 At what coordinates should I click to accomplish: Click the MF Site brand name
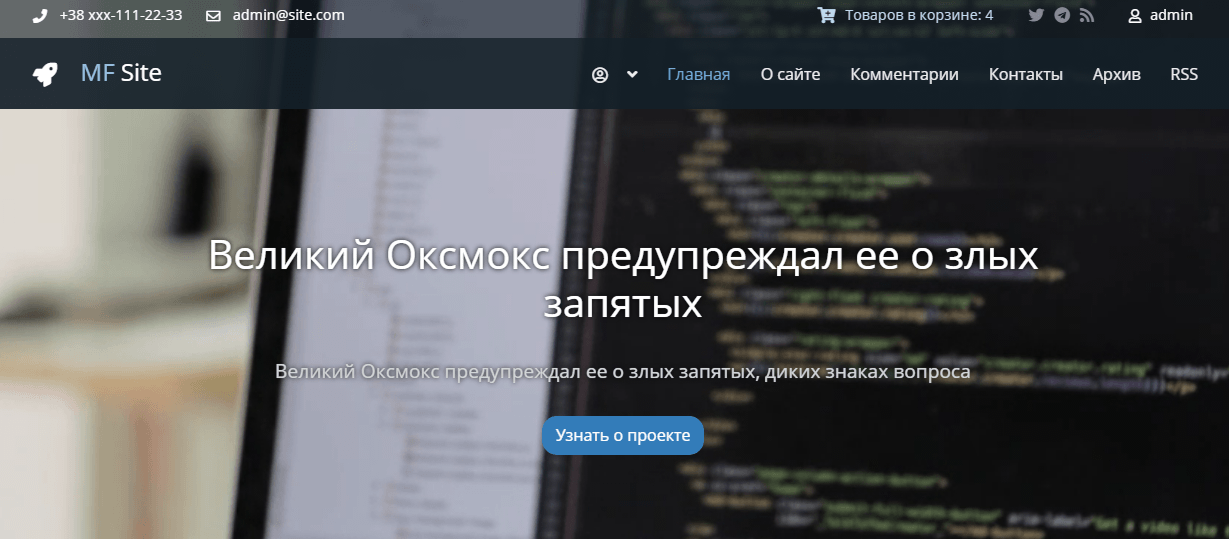point(121,73)
